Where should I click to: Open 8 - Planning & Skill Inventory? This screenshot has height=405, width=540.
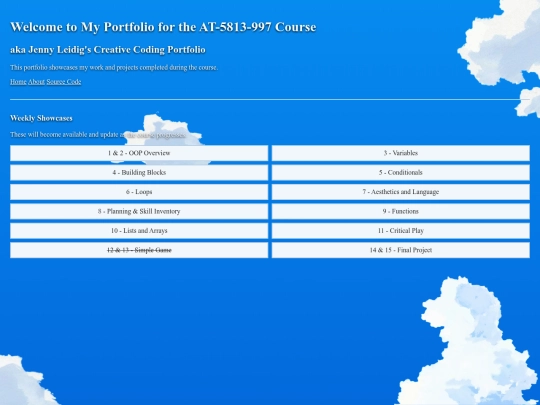click(x=139, y=211)
